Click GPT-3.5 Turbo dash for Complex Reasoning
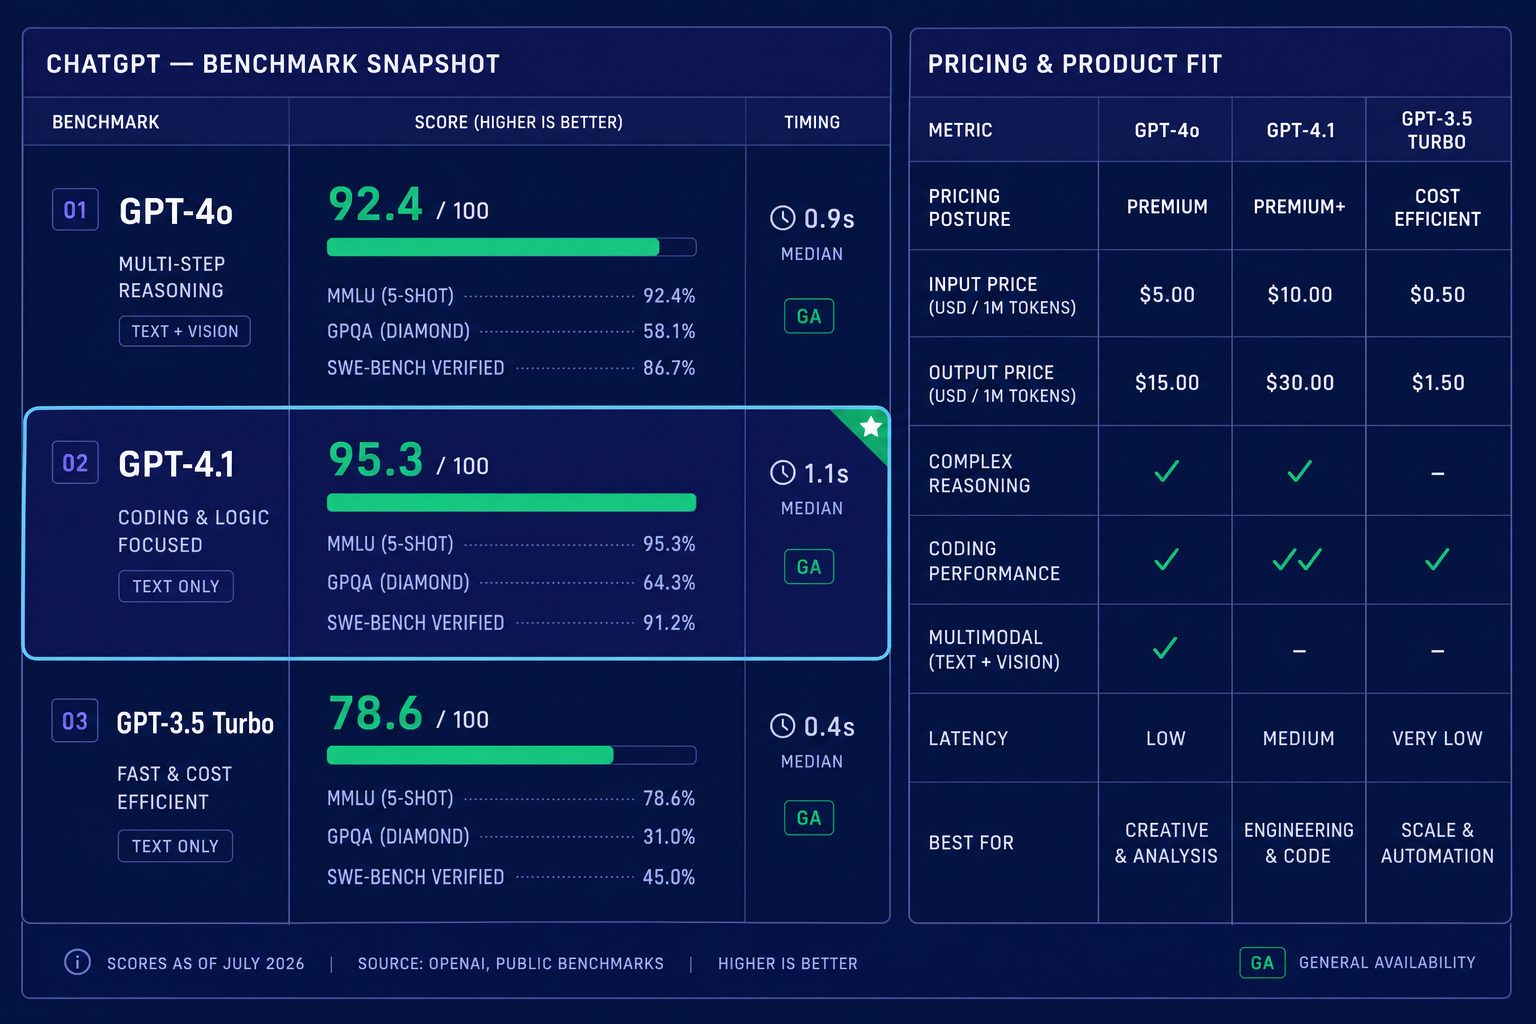 [x=1437, y=473]
